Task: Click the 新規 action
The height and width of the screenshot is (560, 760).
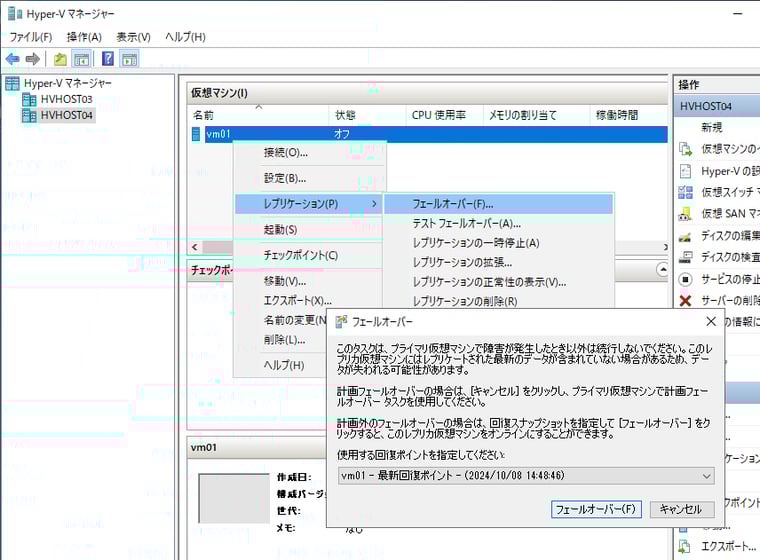Action: click(712, 128)
